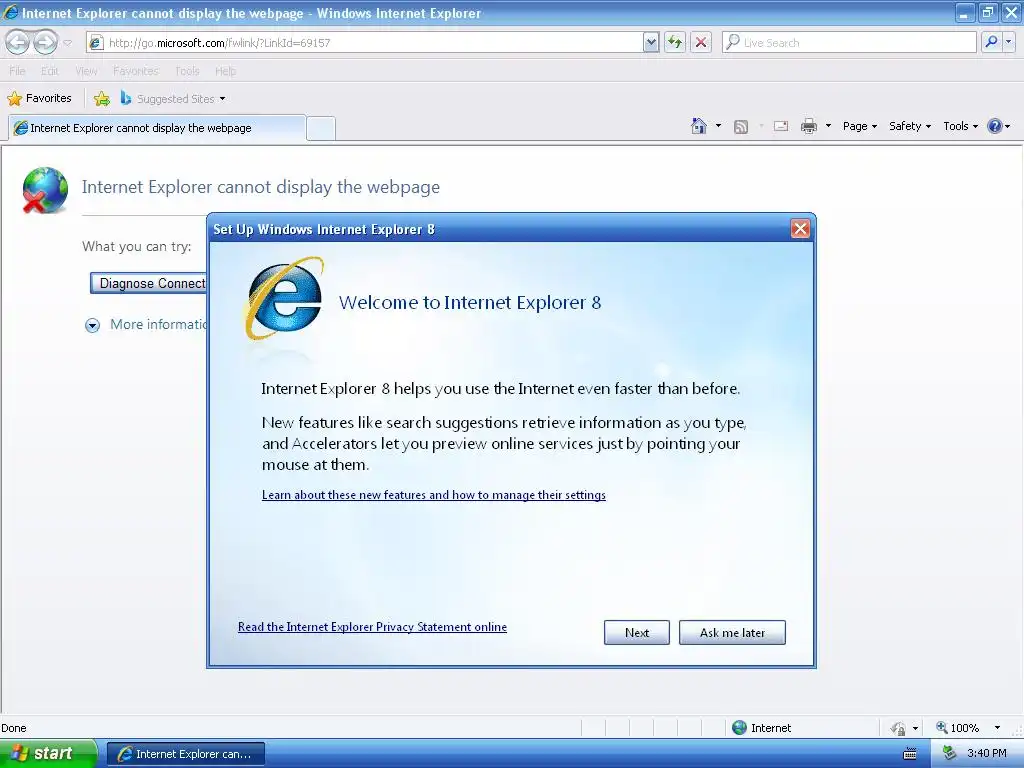1024x768 pixels.
Task: Click the Next button
Action: point(637,632)
